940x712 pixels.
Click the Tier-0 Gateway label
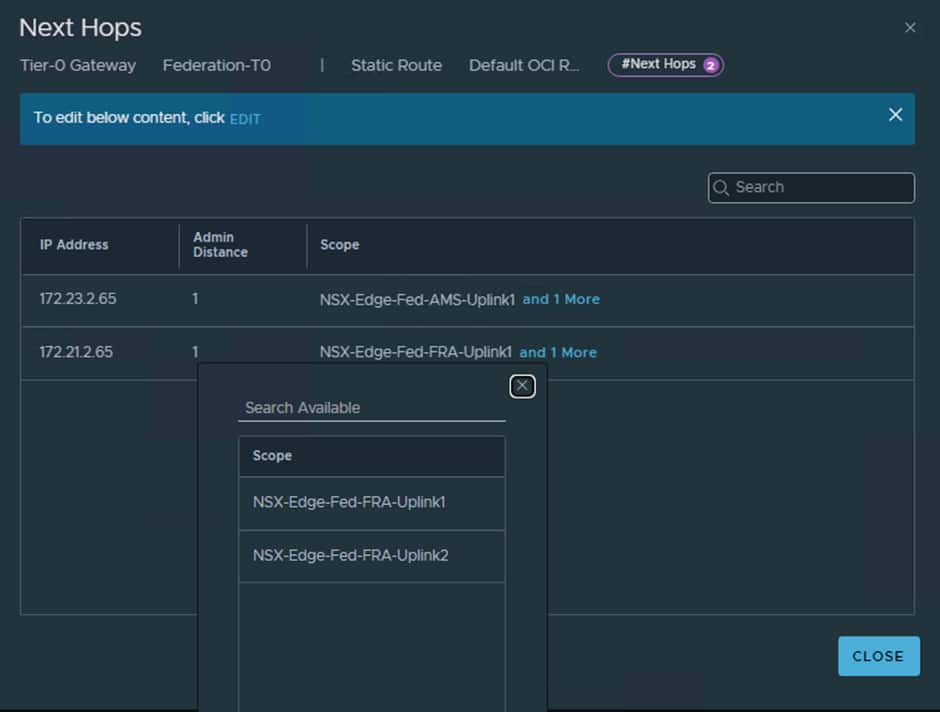point(78,65)
